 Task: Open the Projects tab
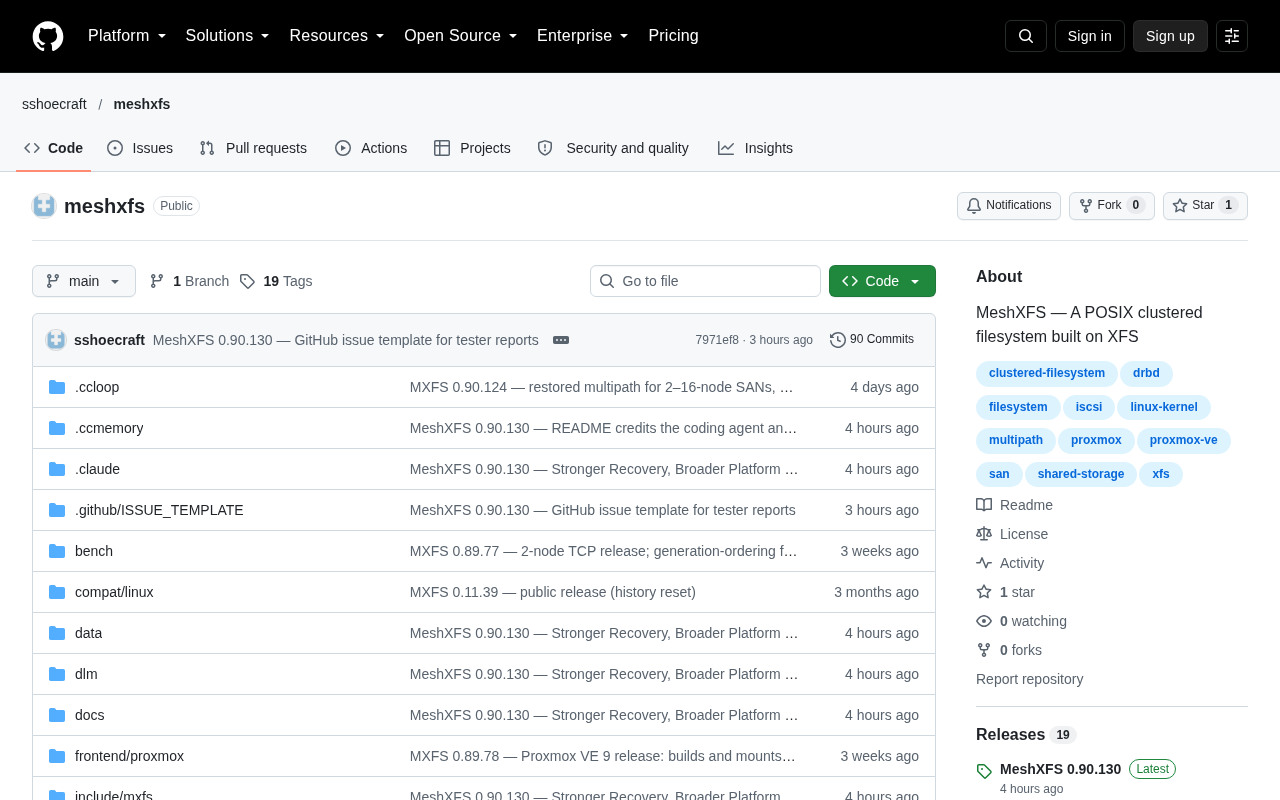(472, 148)
